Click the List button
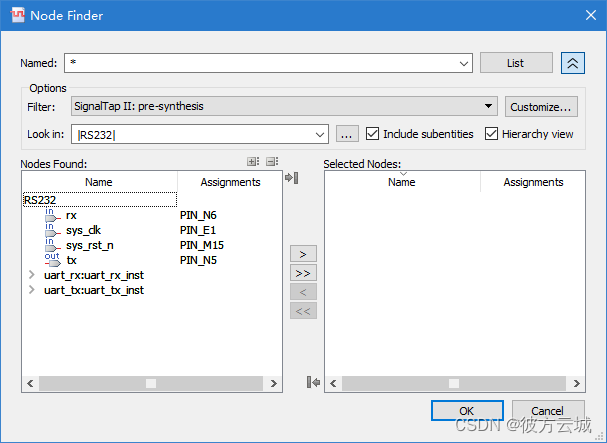 [x=516, y=63]
